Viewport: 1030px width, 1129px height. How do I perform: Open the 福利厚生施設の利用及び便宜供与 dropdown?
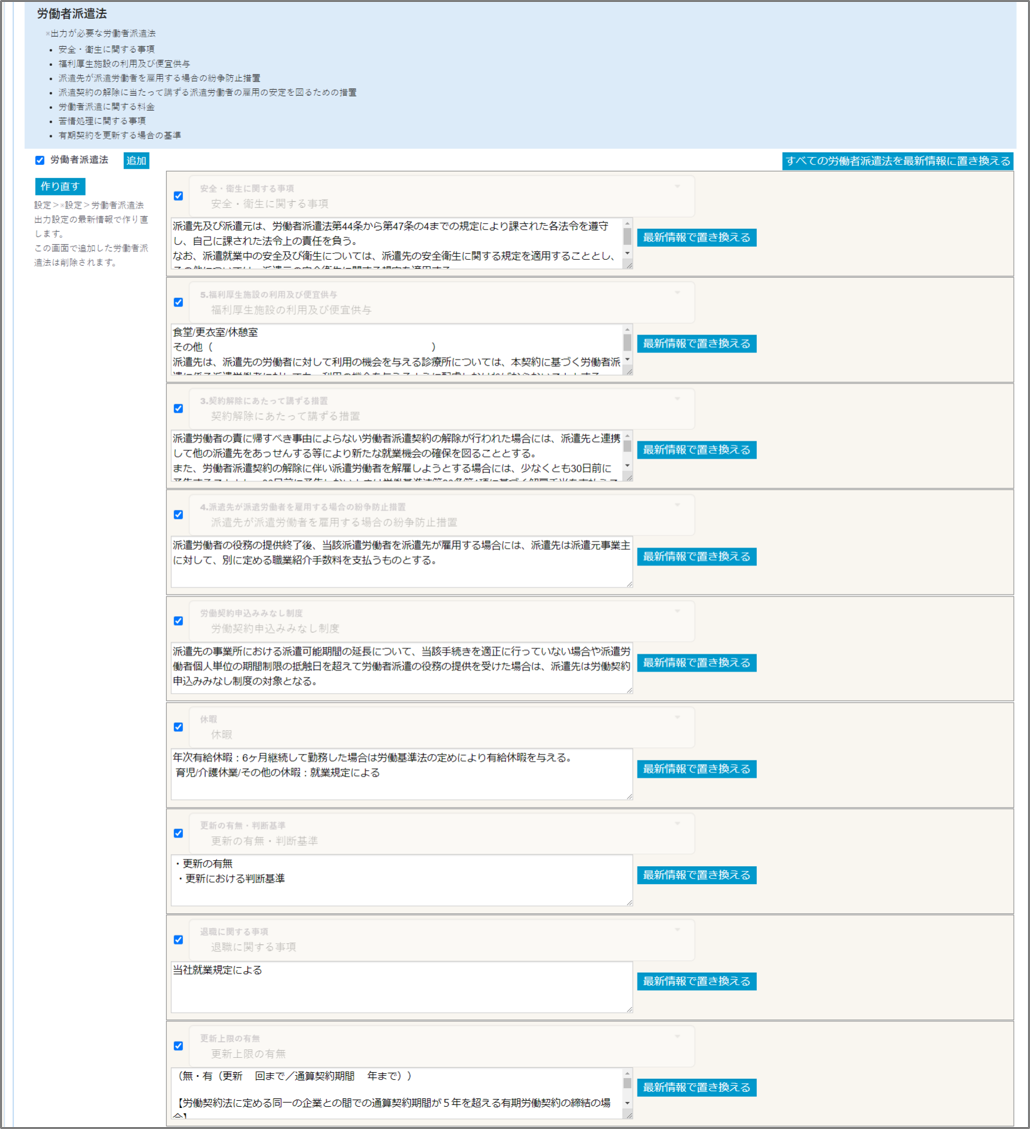pos(442,302)
